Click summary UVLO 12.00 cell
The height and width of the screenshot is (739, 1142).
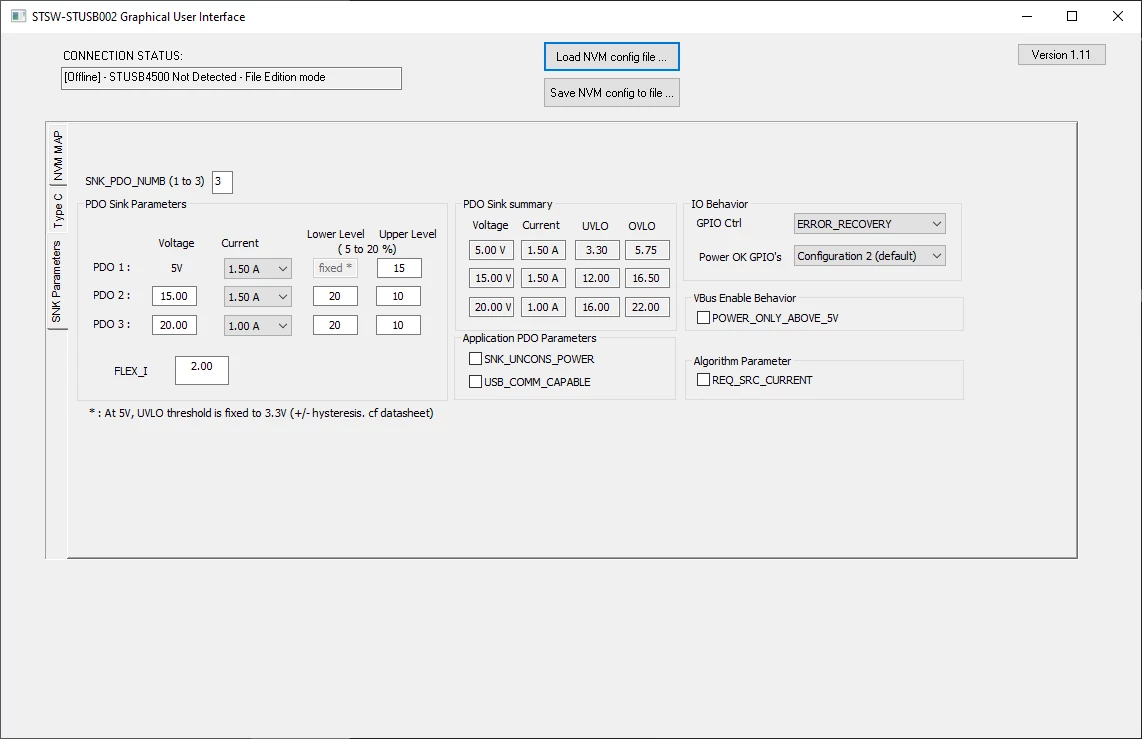pyautogui.click(x=597, y=278)
